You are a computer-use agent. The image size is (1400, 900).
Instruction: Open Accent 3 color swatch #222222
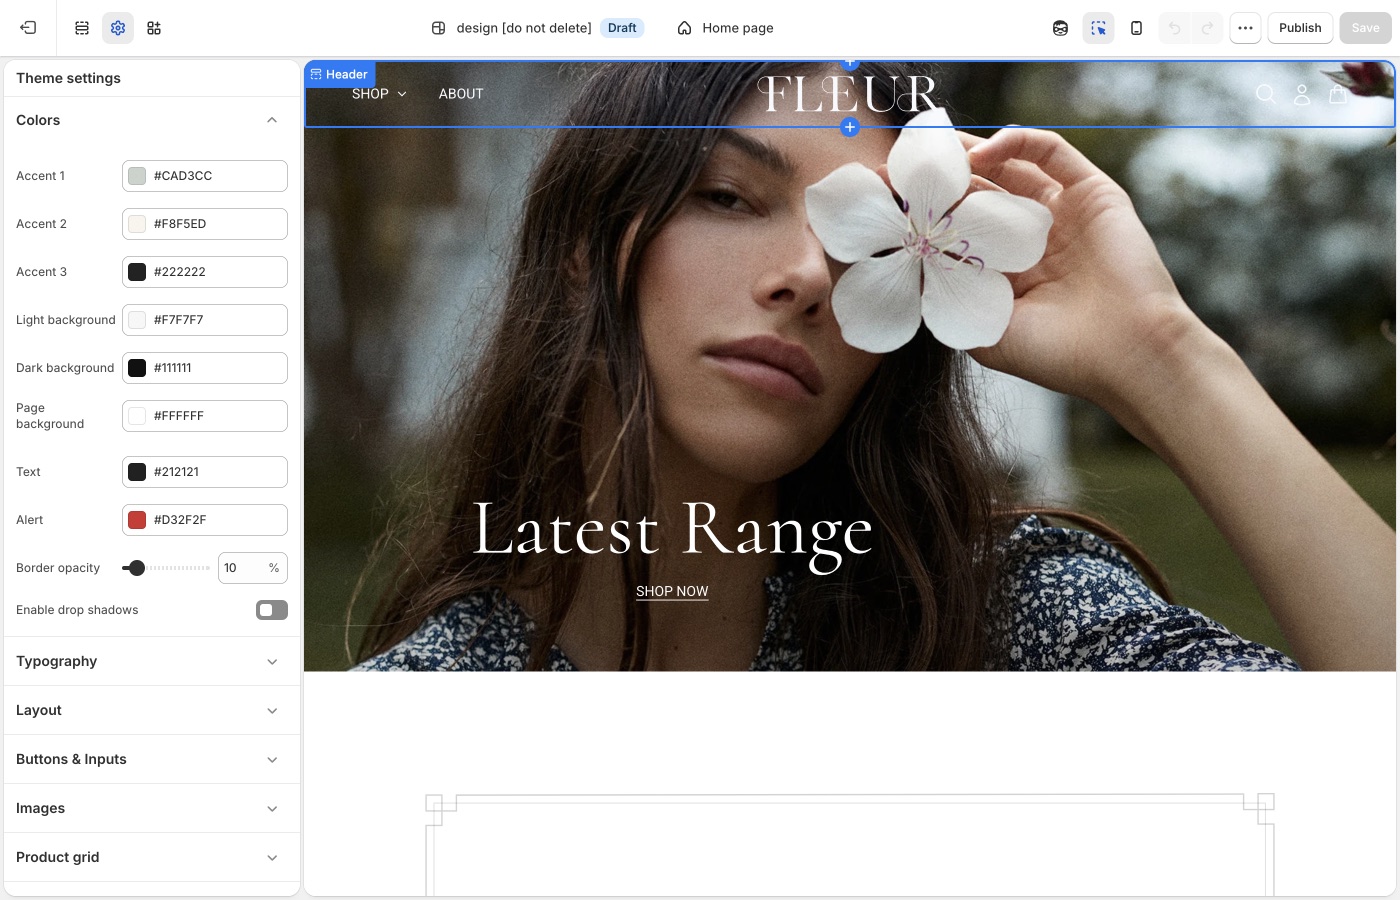point(137,272)
